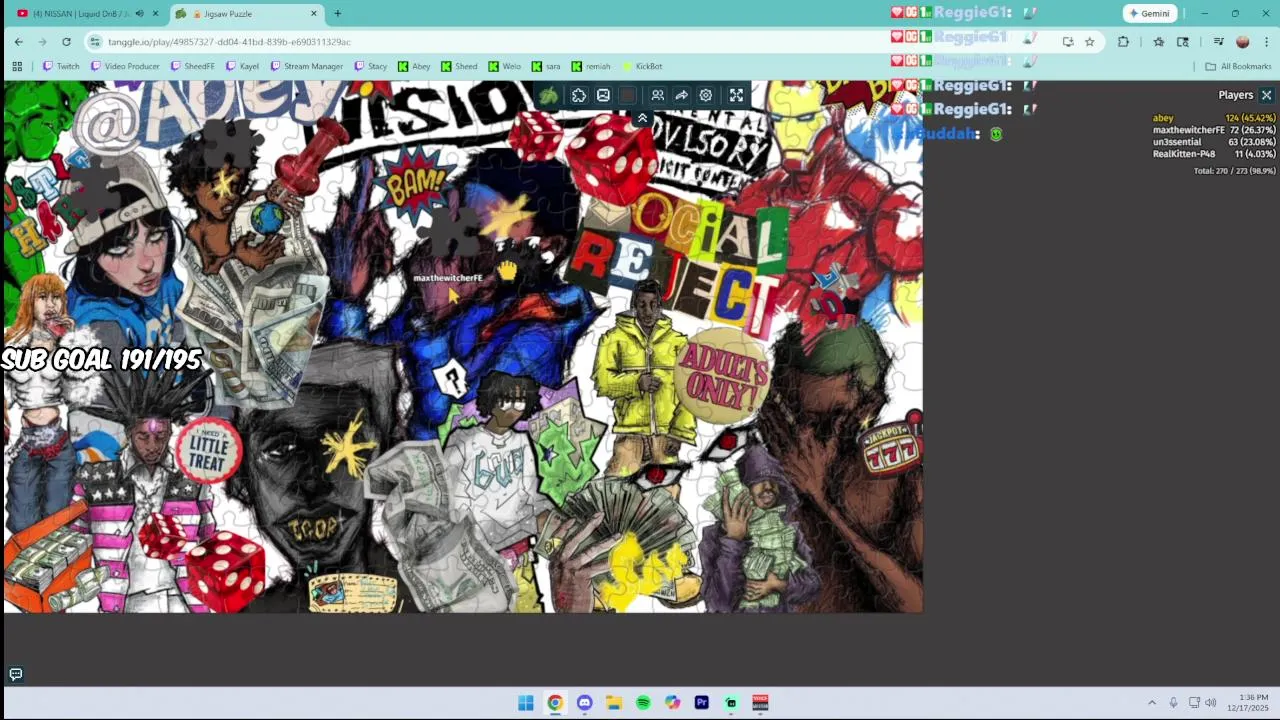Open the Windows Start menu
The image size is (1280, 720).
point(526,703)
